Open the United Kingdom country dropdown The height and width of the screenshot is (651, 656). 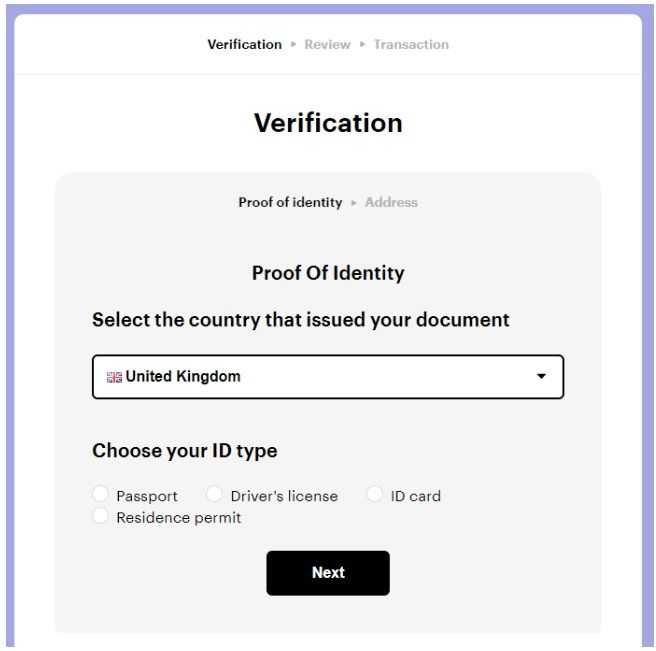point(328,377)
